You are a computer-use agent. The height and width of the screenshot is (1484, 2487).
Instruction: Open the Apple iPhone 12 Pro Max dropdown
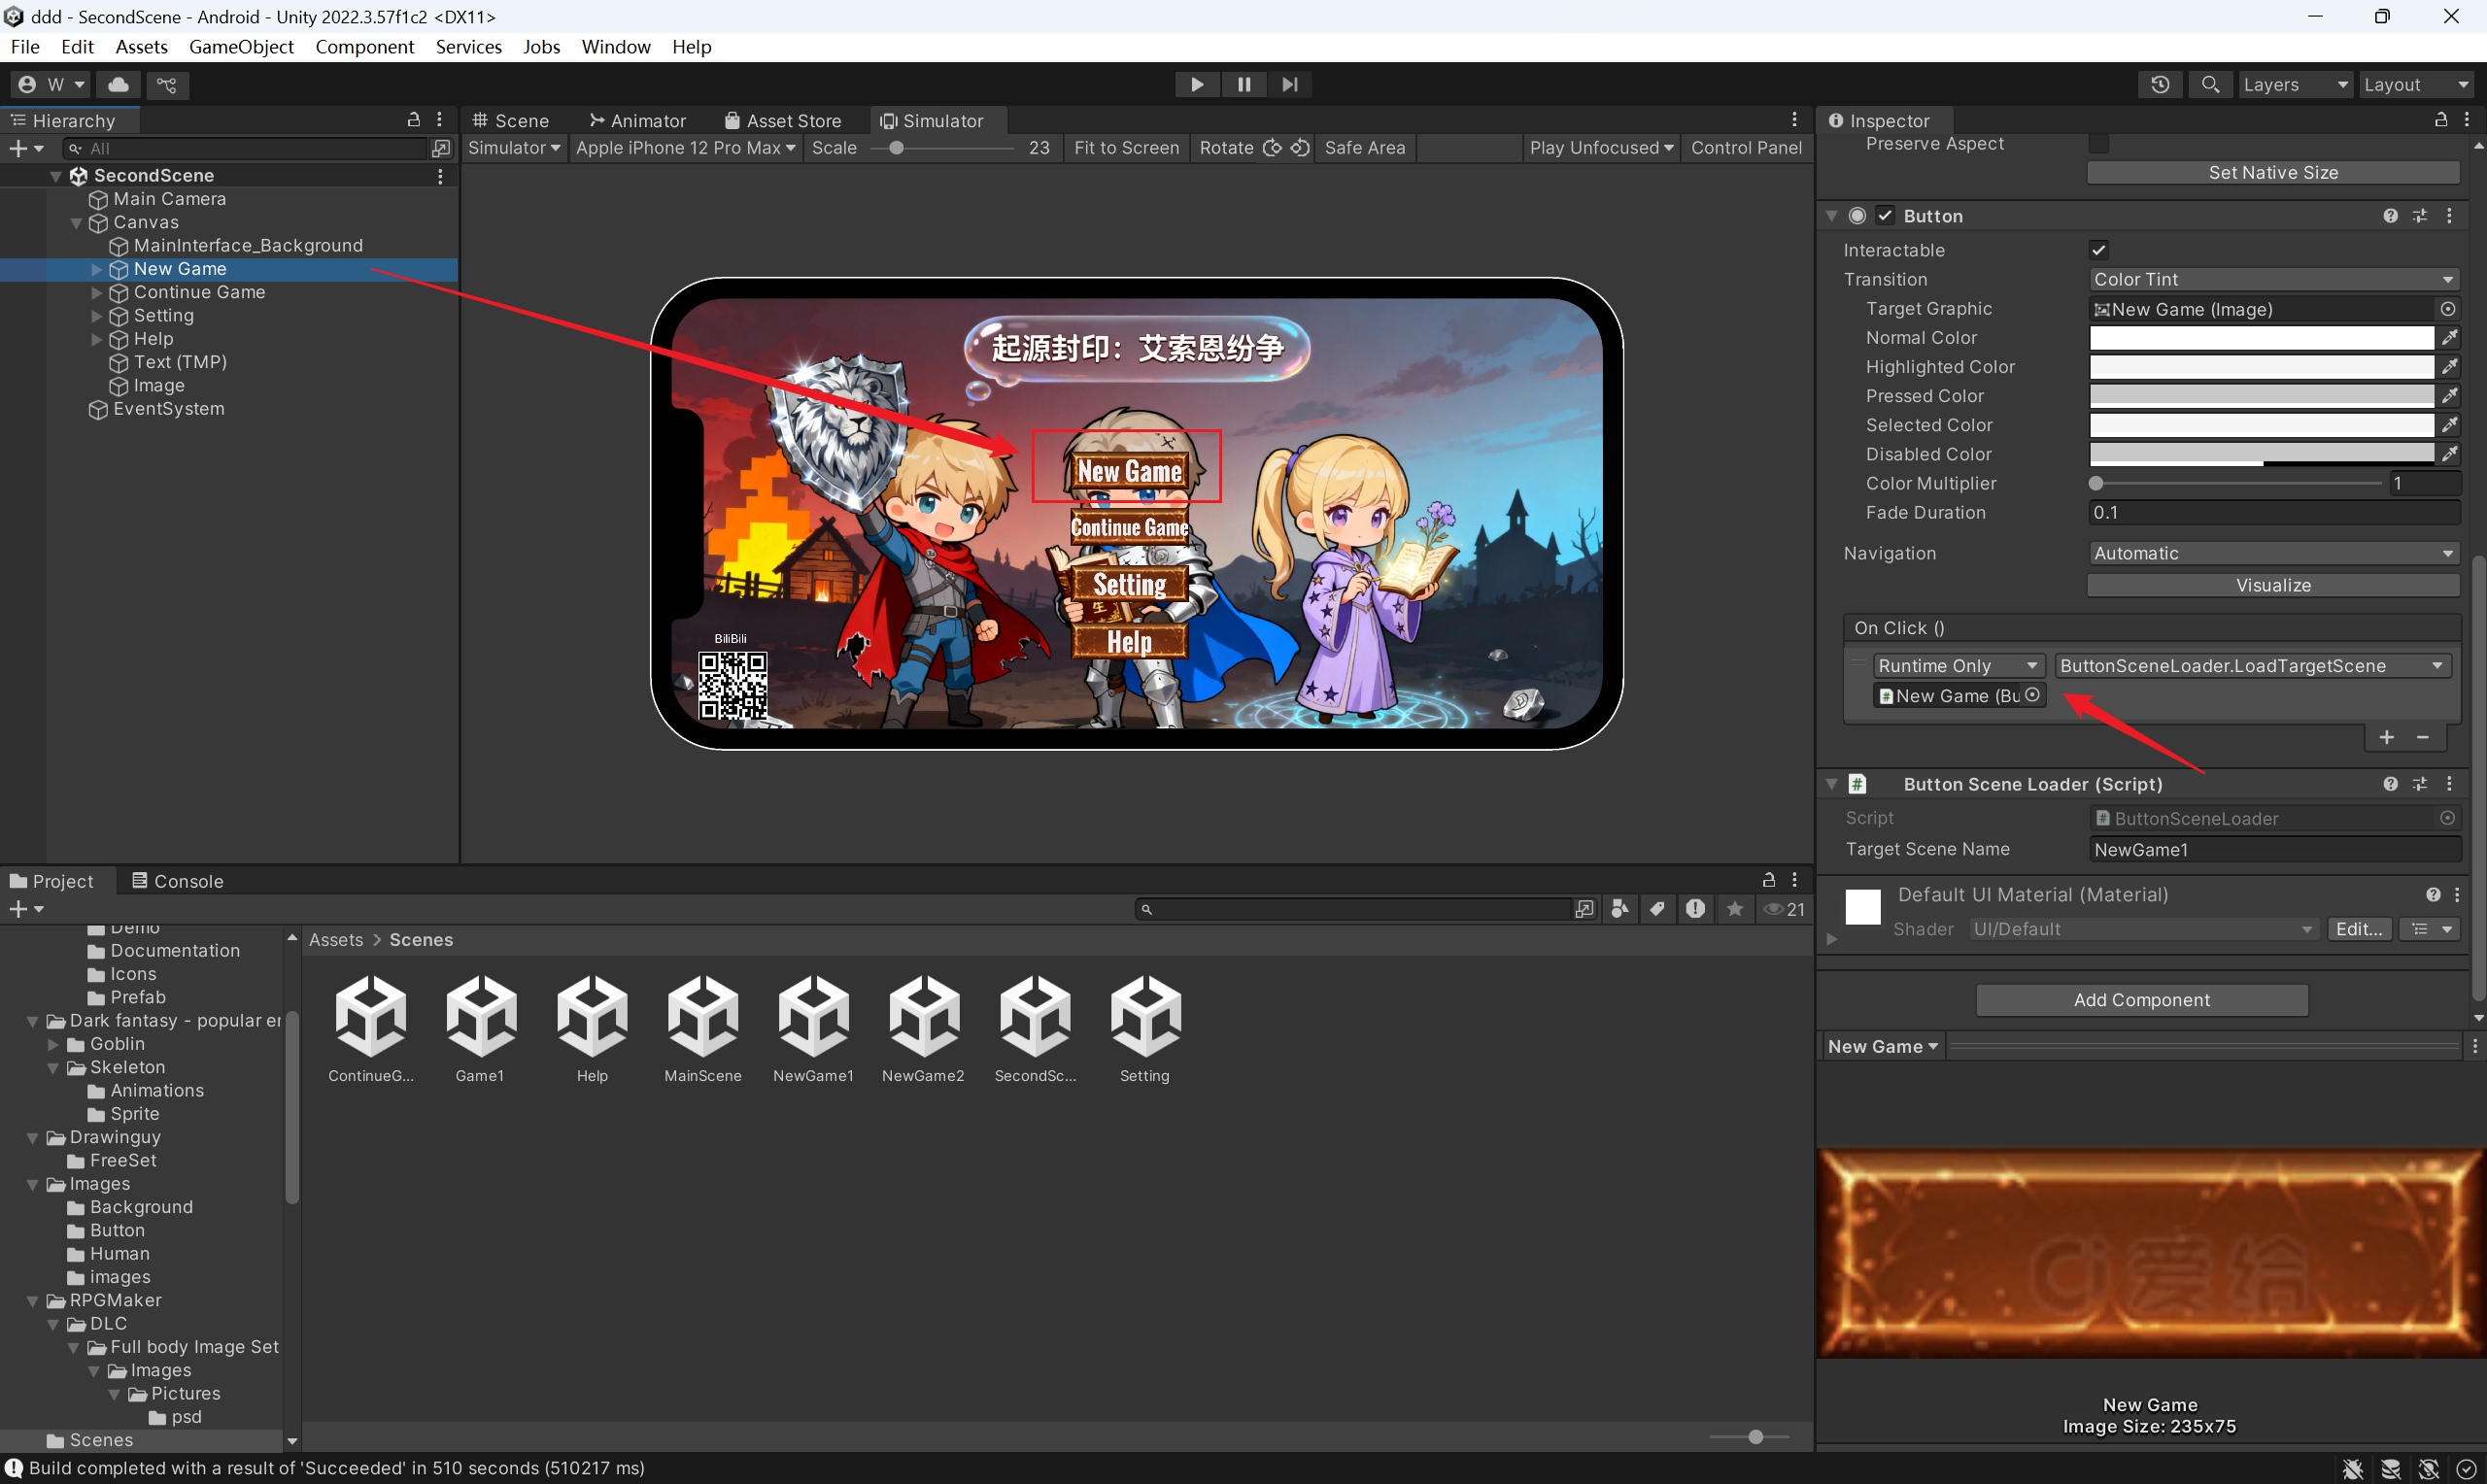coord(685,148)
